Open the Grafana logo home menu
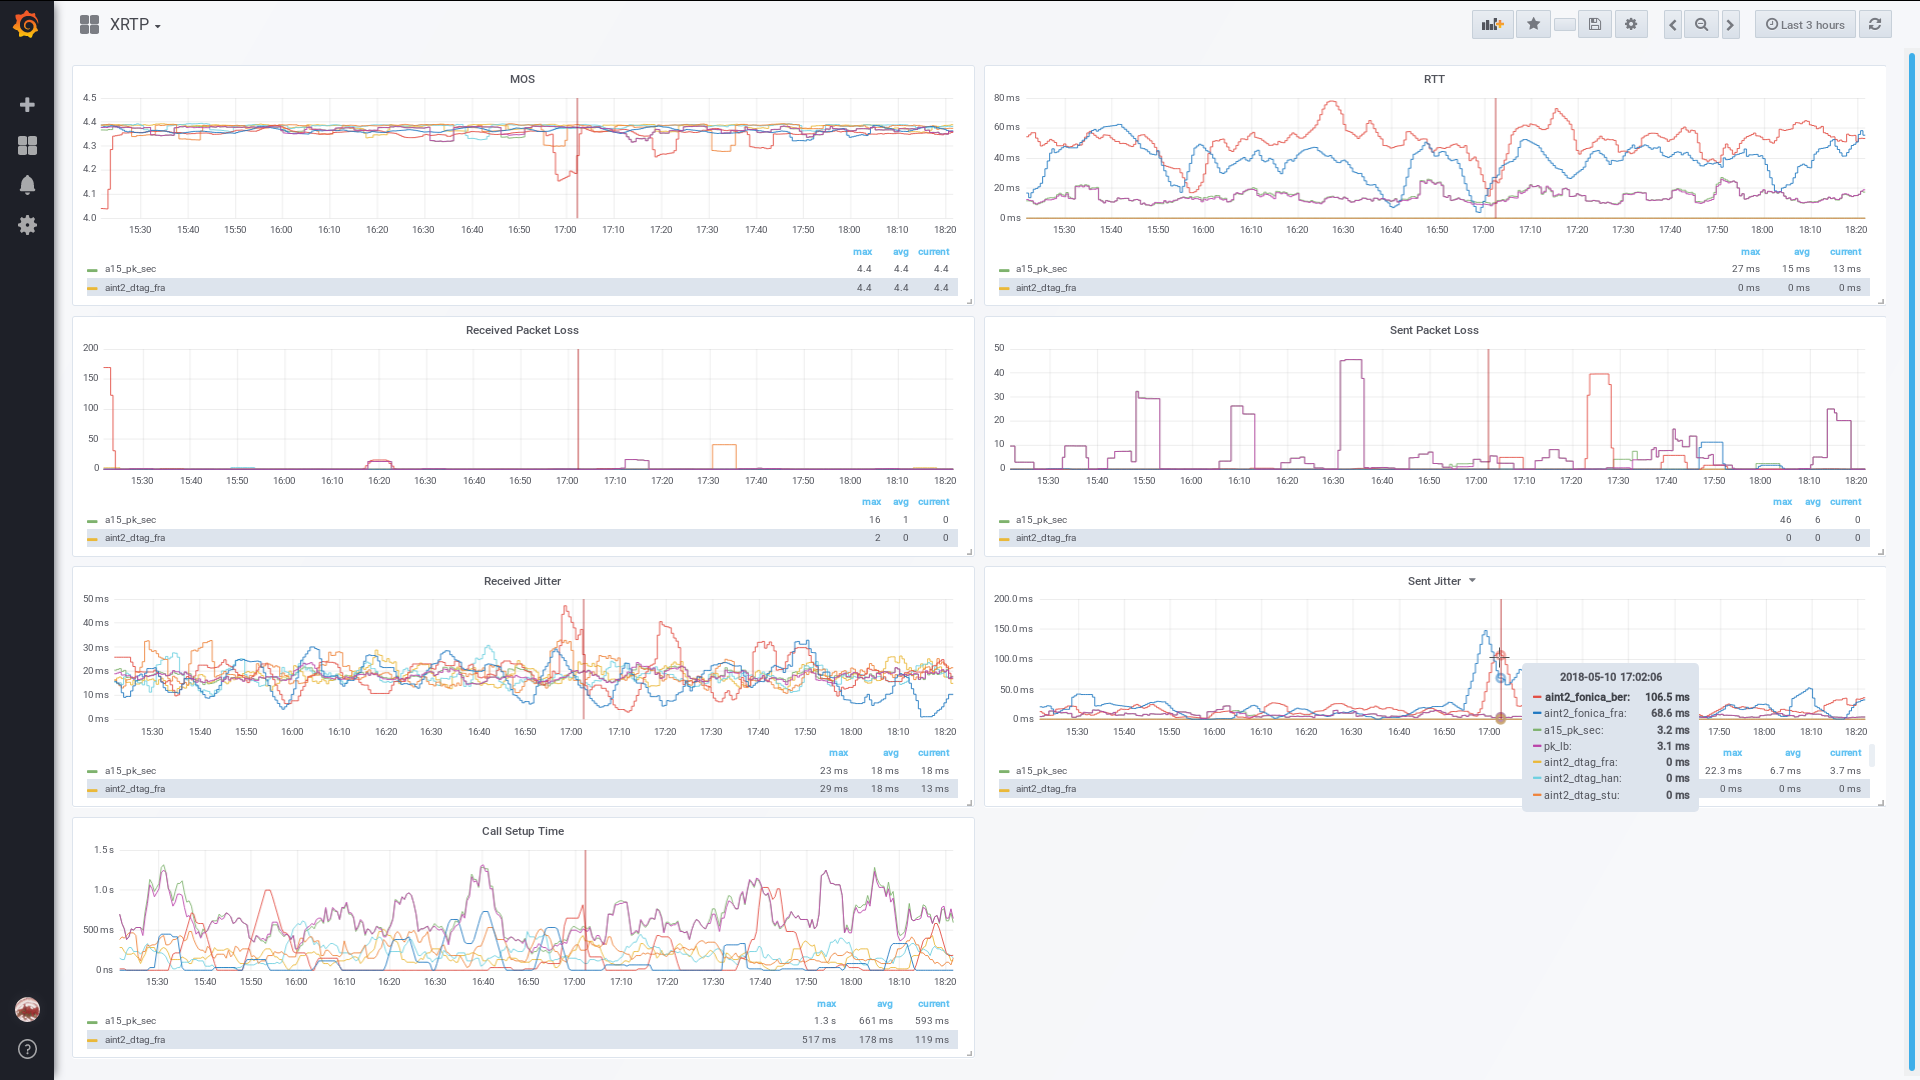Image resolution: width=1920 pixels, height=1080 pixels. (x=27, y=25)
